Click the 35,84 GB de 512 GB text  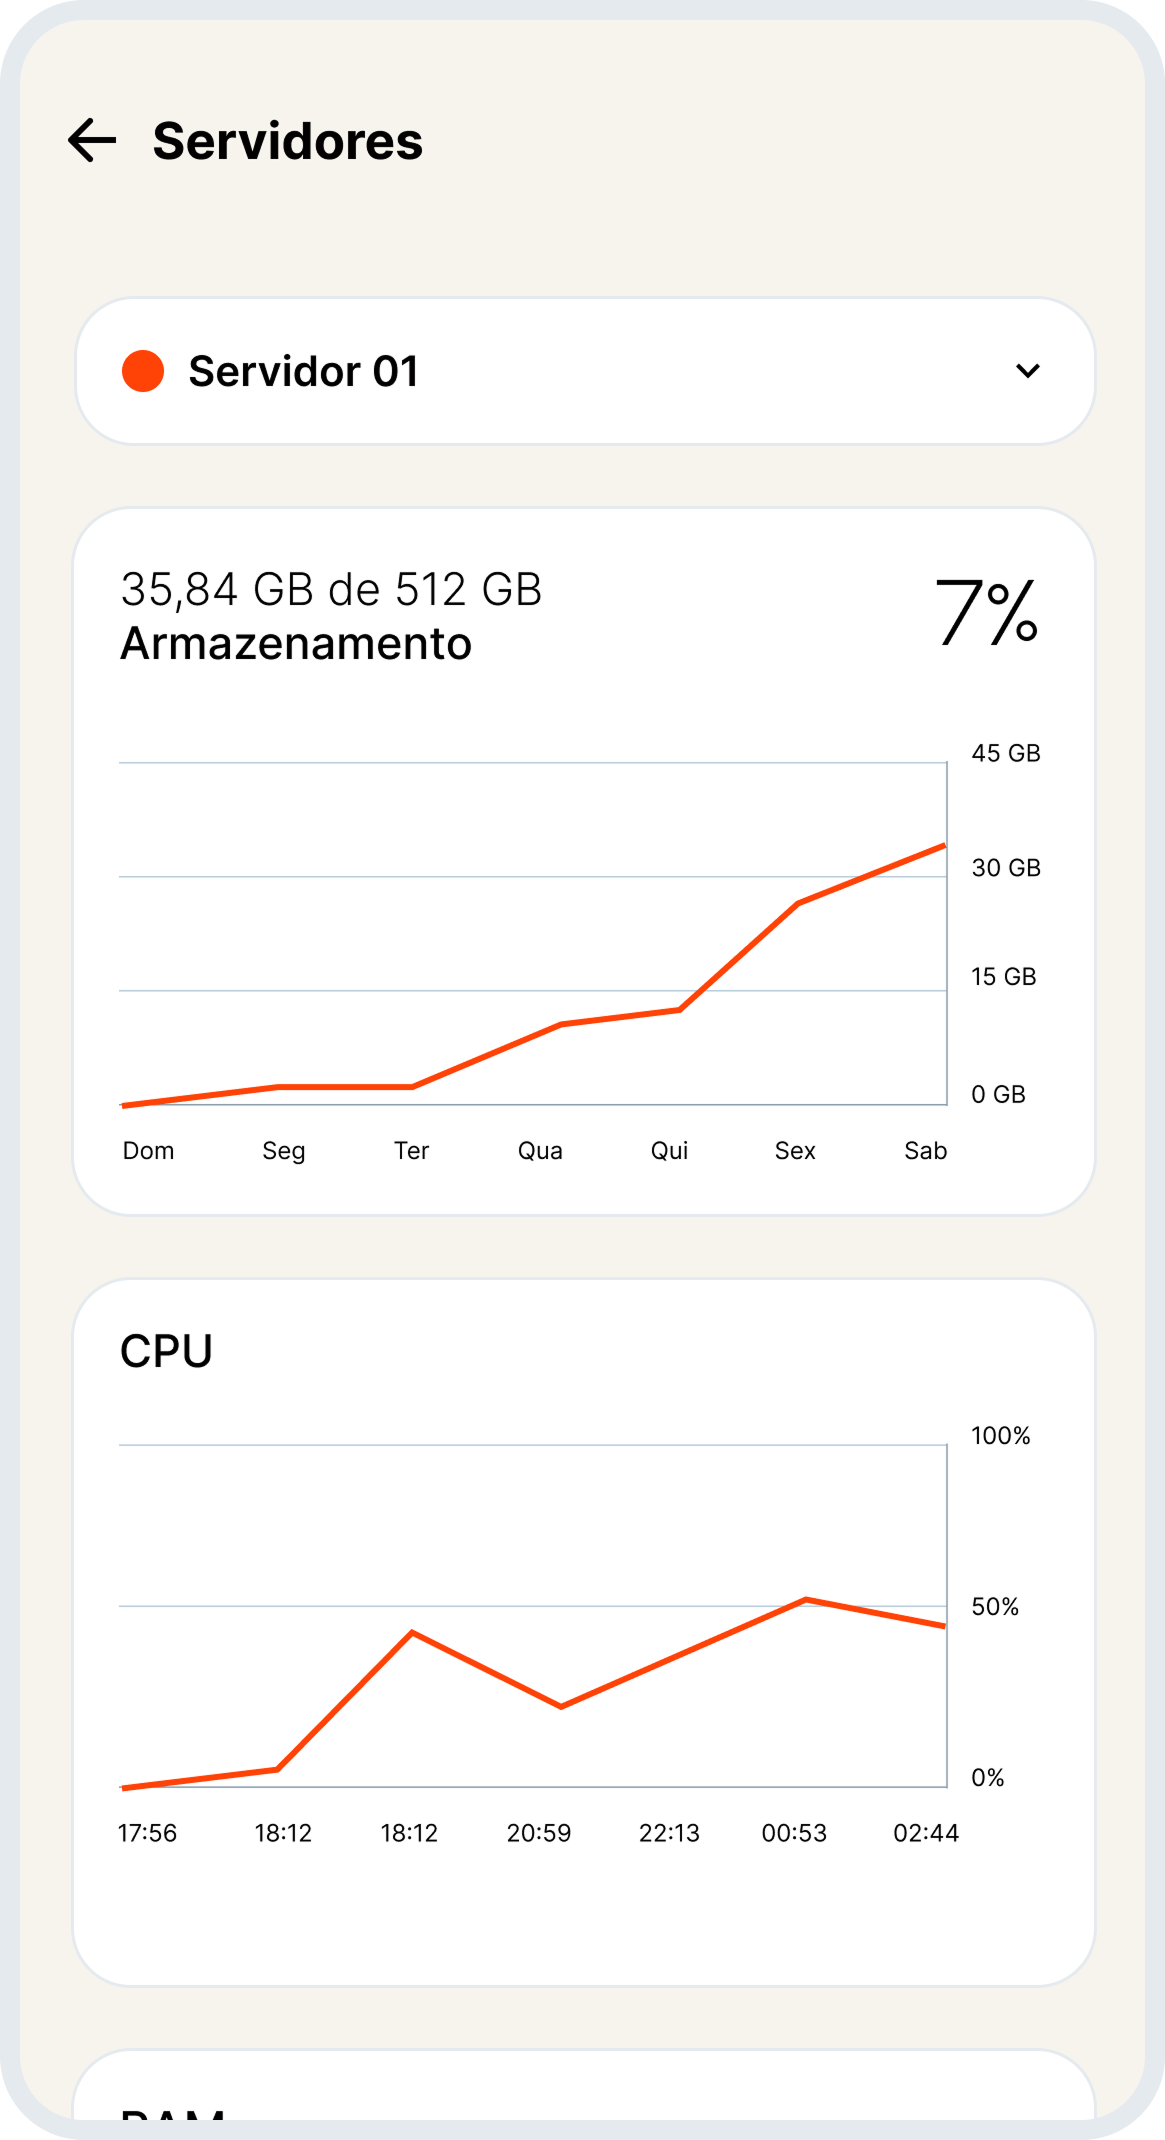[331, 589]
